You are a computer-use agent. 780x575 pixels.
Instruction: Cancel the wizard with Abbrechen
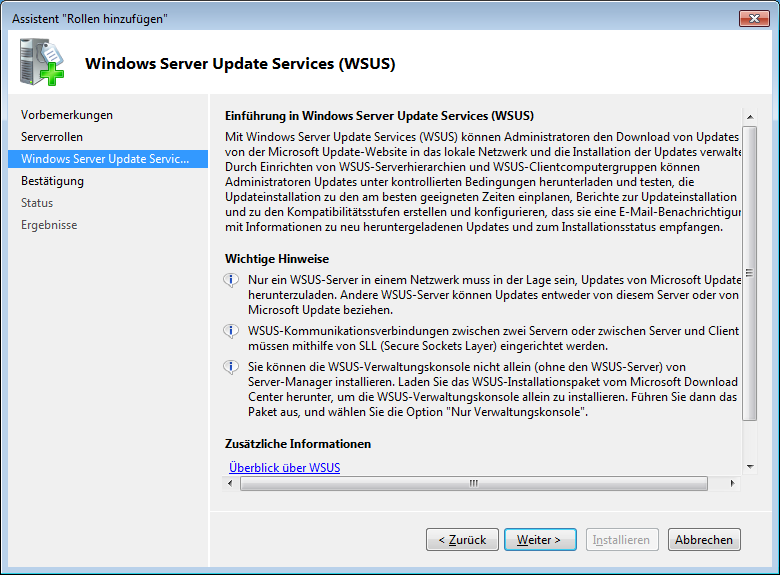(704, 540)
